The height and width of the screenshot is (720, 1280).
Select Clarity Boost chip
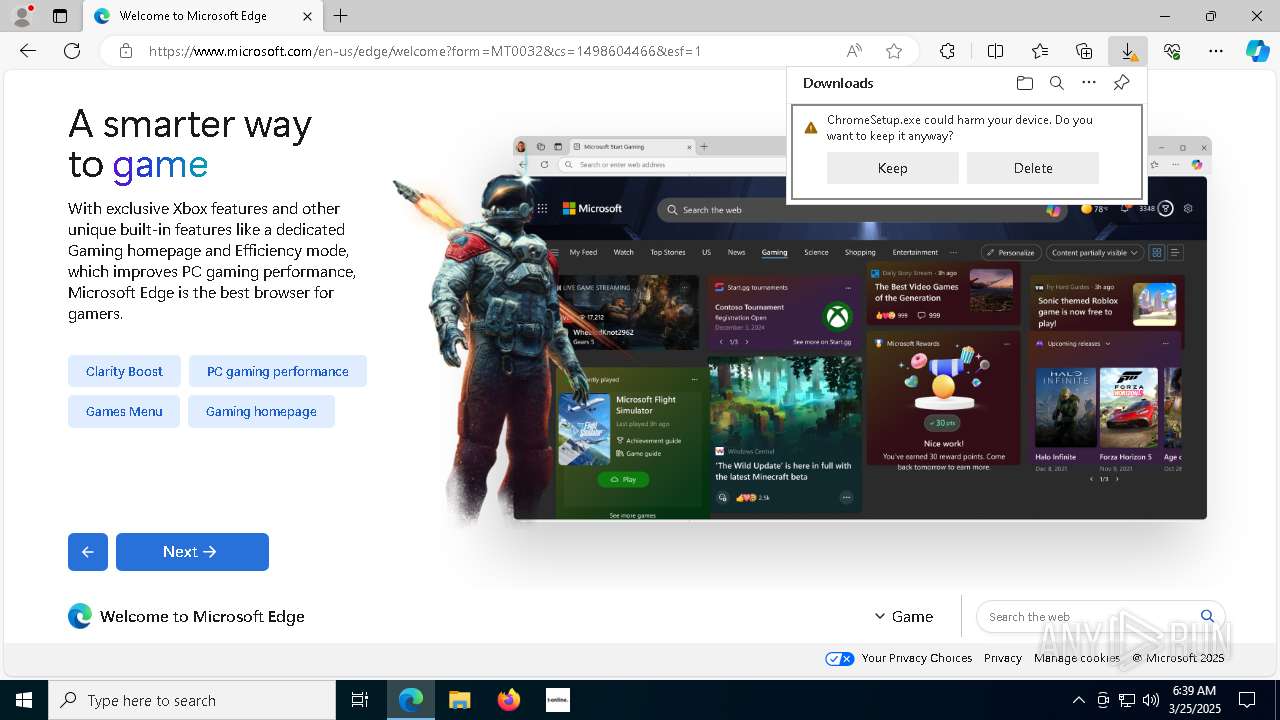[124, 371]
